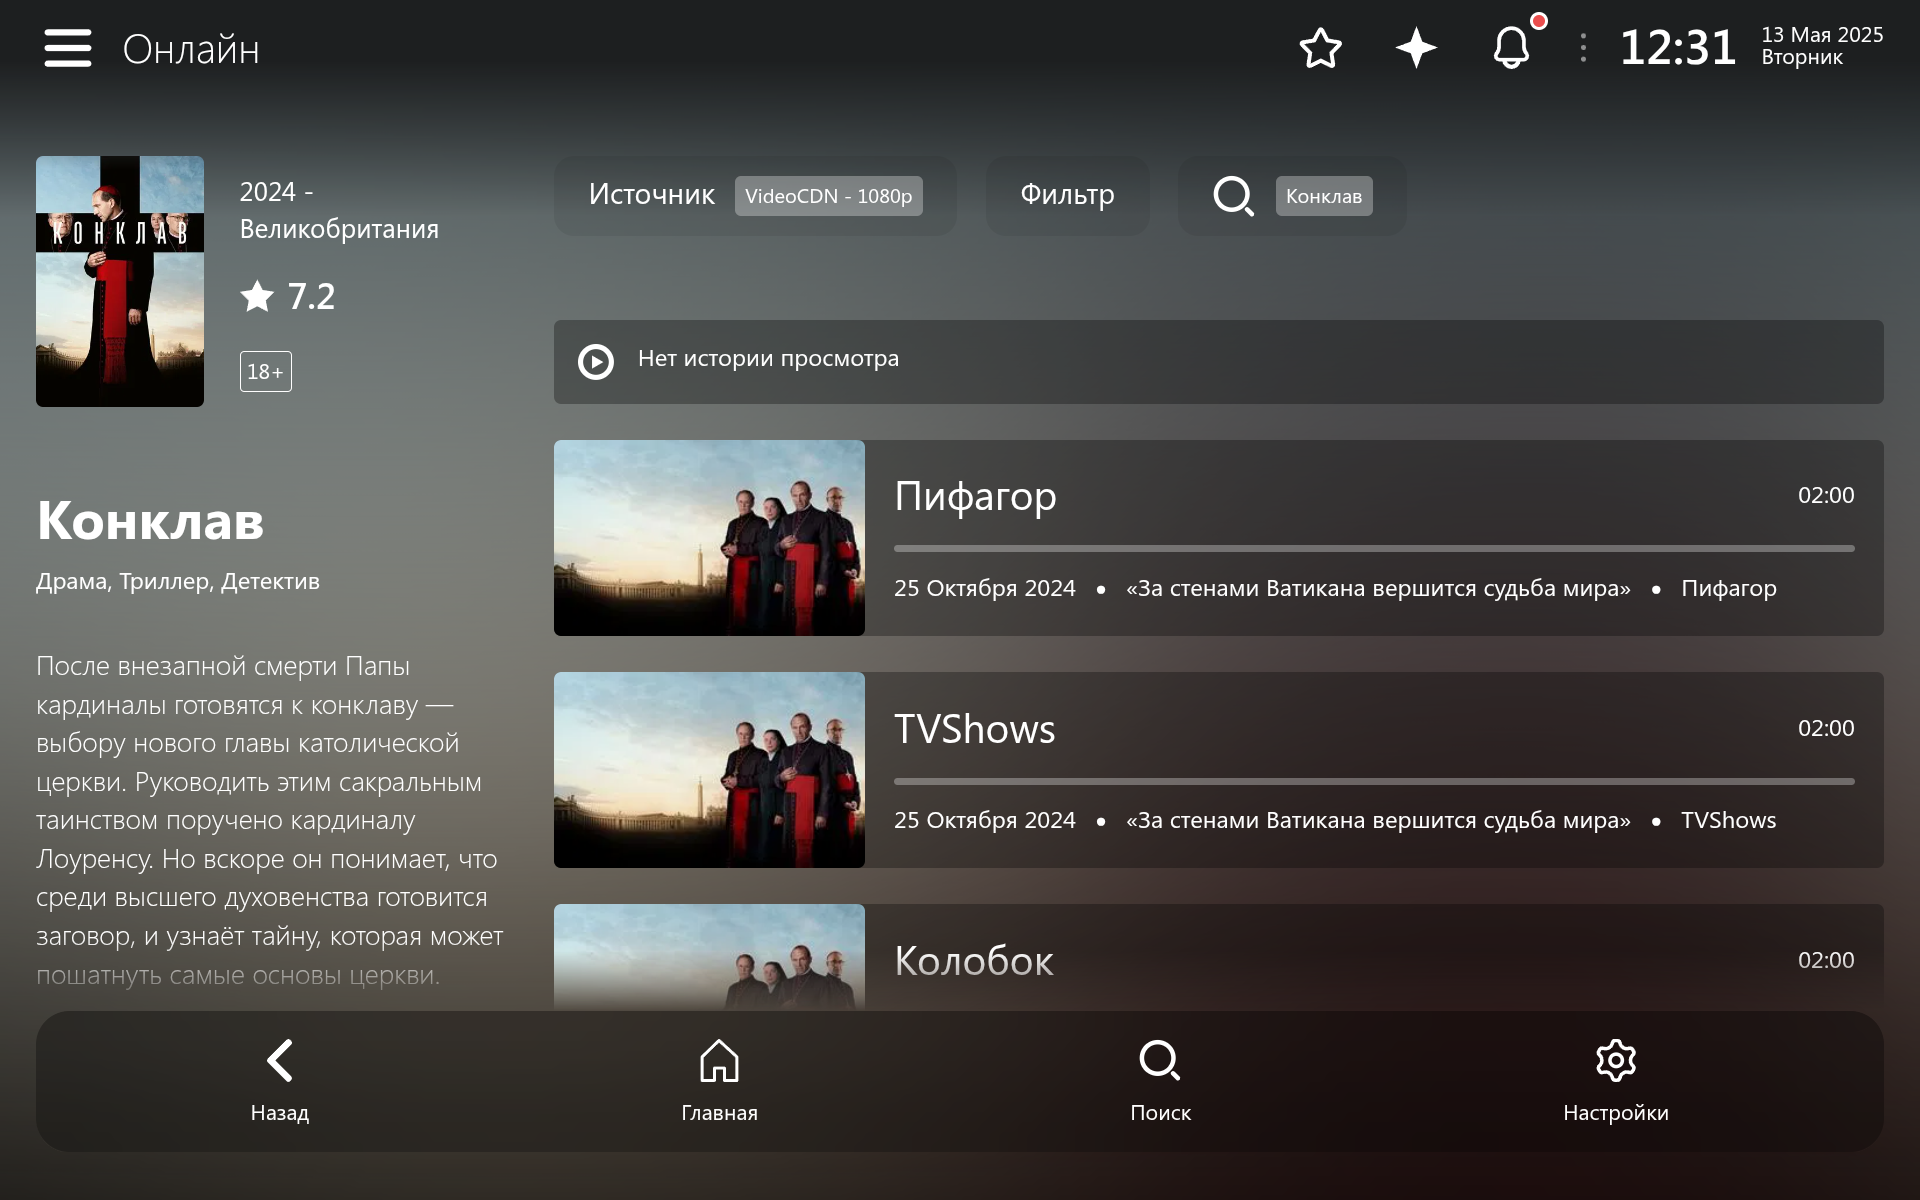Click the play icon in watch history

596,361
